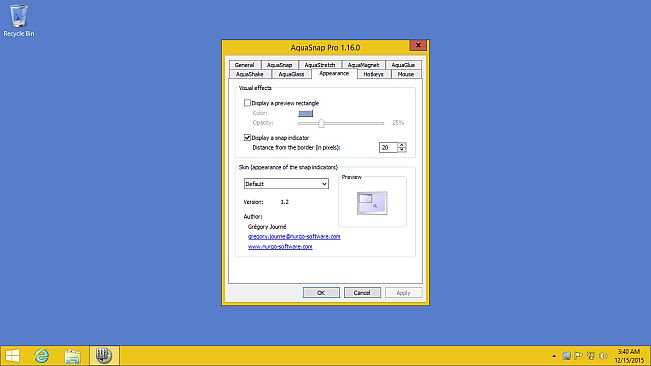
Task: Open the Recycle Bin desktop icon
Action: coord(19,21)
